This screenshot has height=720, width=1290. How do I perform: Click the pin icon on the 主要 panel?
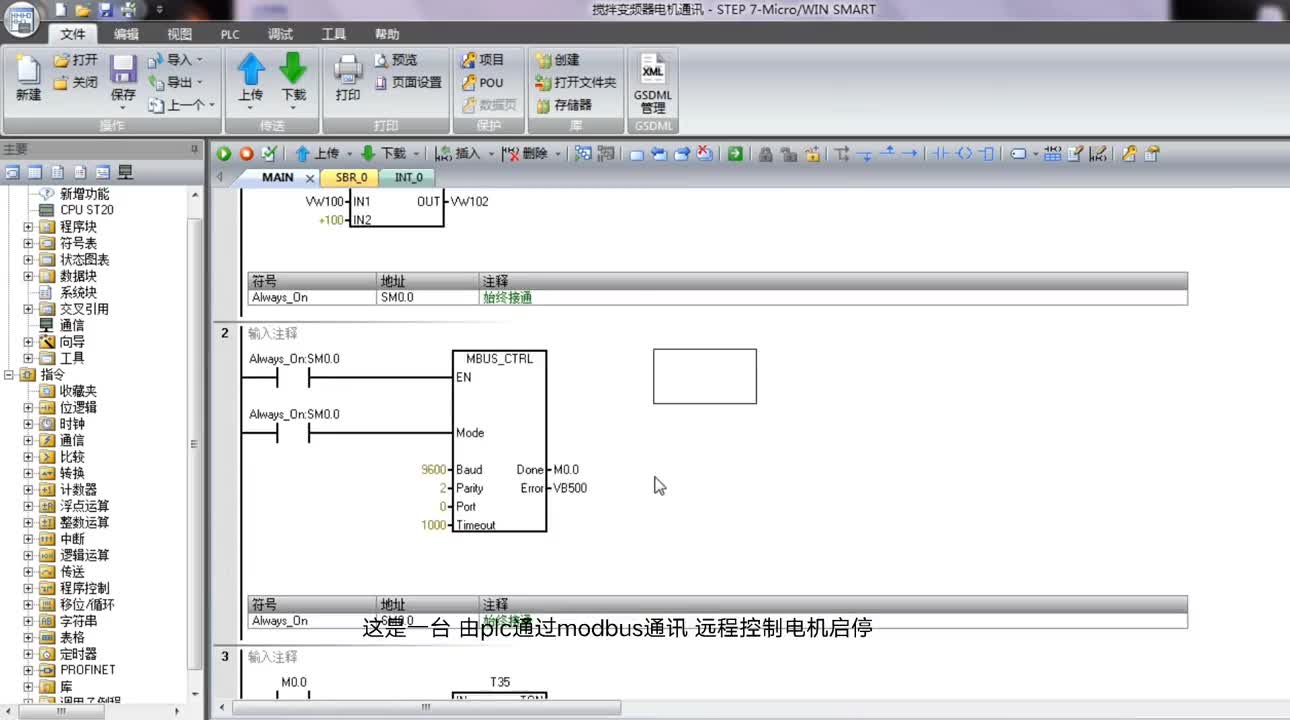[x=195, y=149]
